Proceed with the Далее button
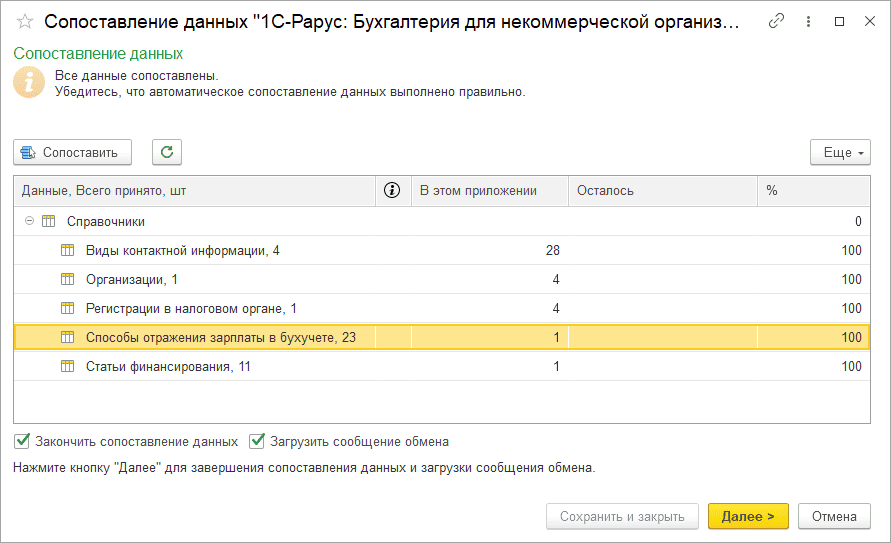Viewport: 891px width, 543px height. coord(748,516)
